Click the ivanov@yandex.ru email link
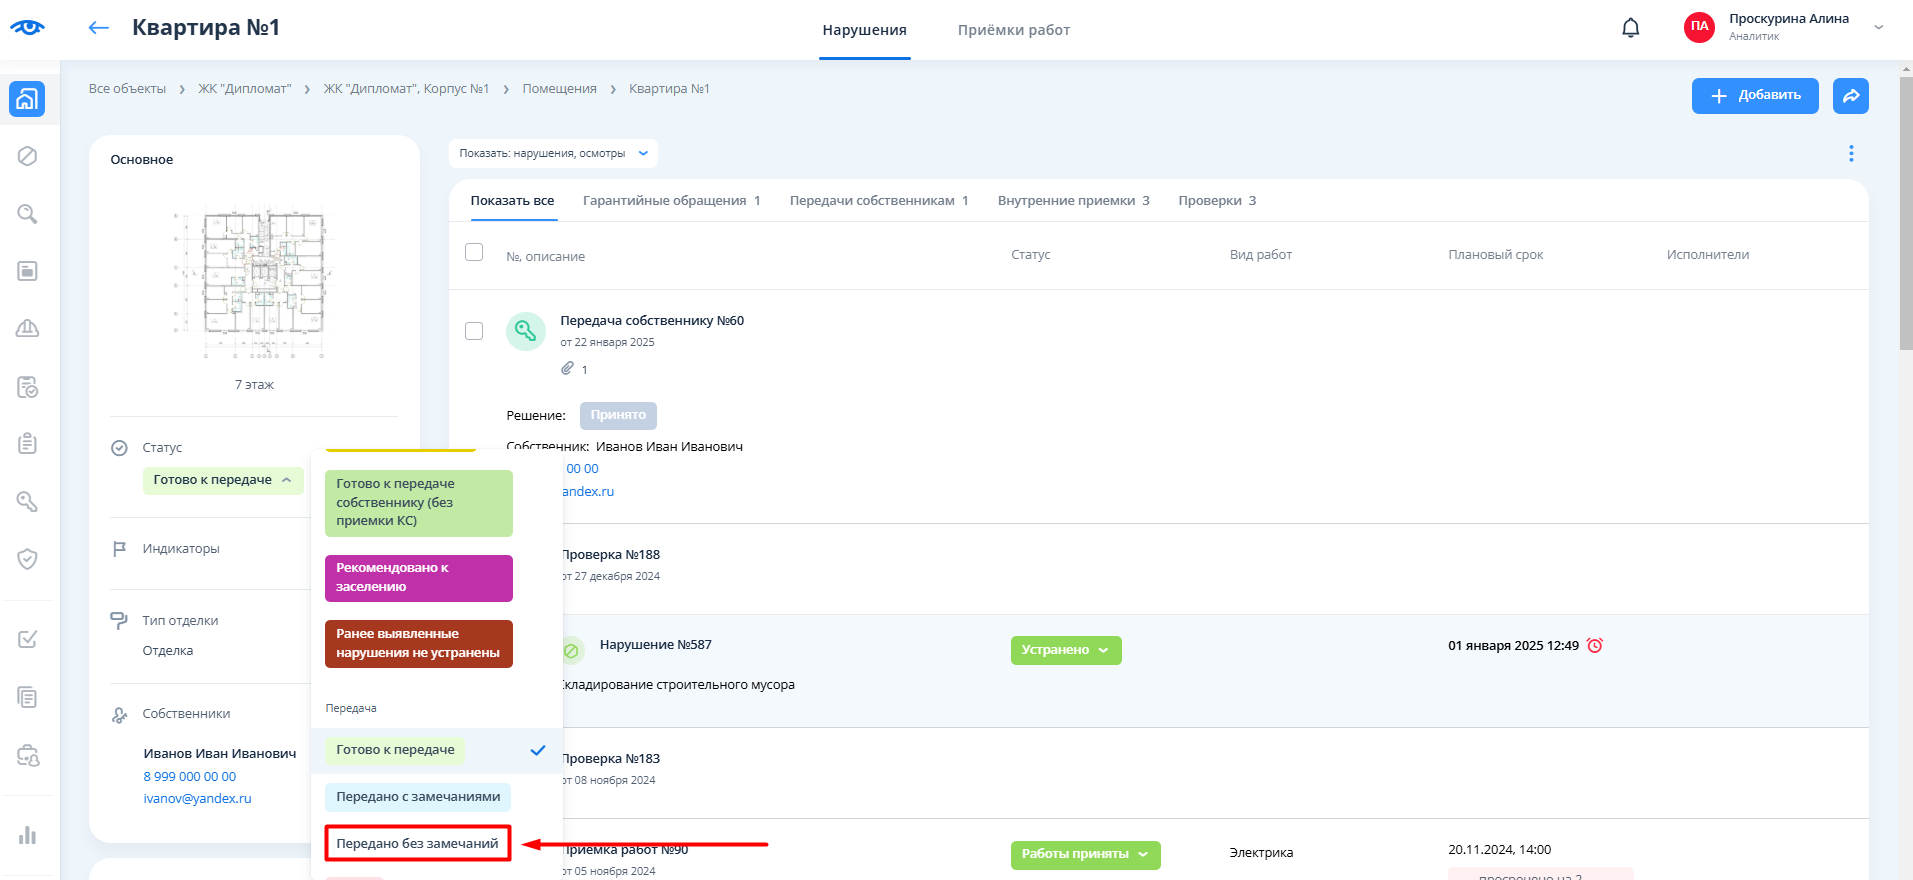 pyautogui.click(x=197, y=798)
